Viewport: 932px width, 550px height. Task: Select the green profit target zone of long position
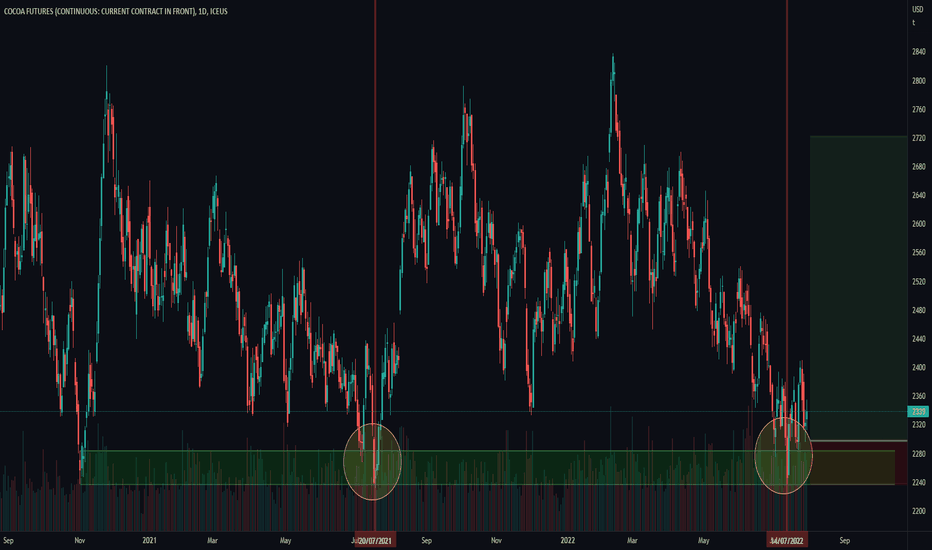click(x=858, y=288)
